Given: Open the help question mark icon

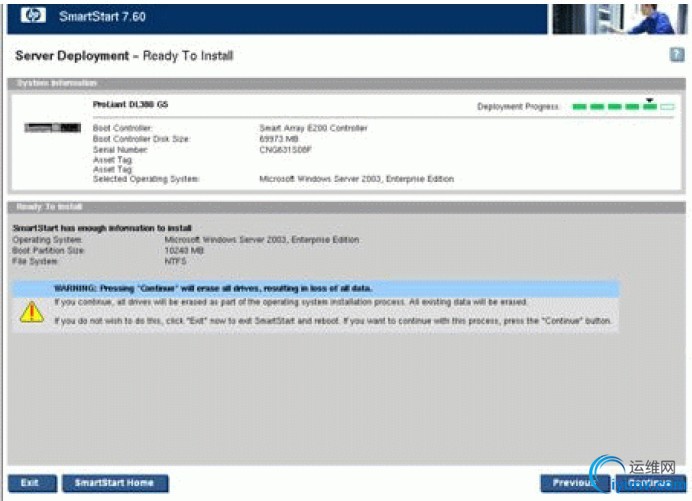Looking at the screenshot, I should pyautogui.click(x=677, y=55).
